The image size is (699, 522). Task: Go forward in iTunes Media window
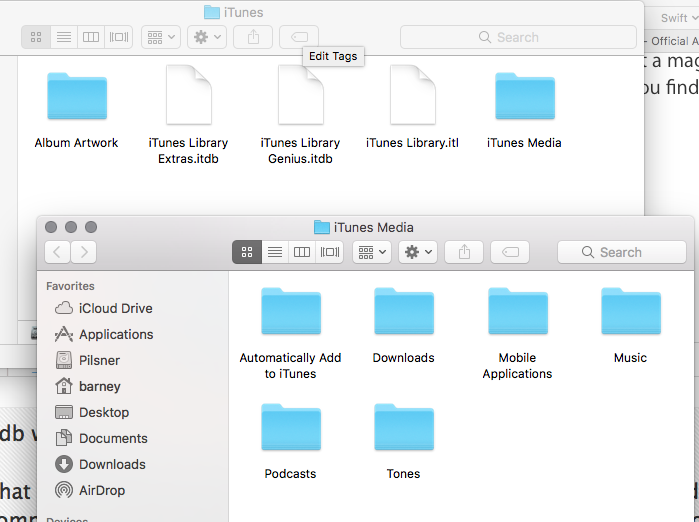(84, 252)
